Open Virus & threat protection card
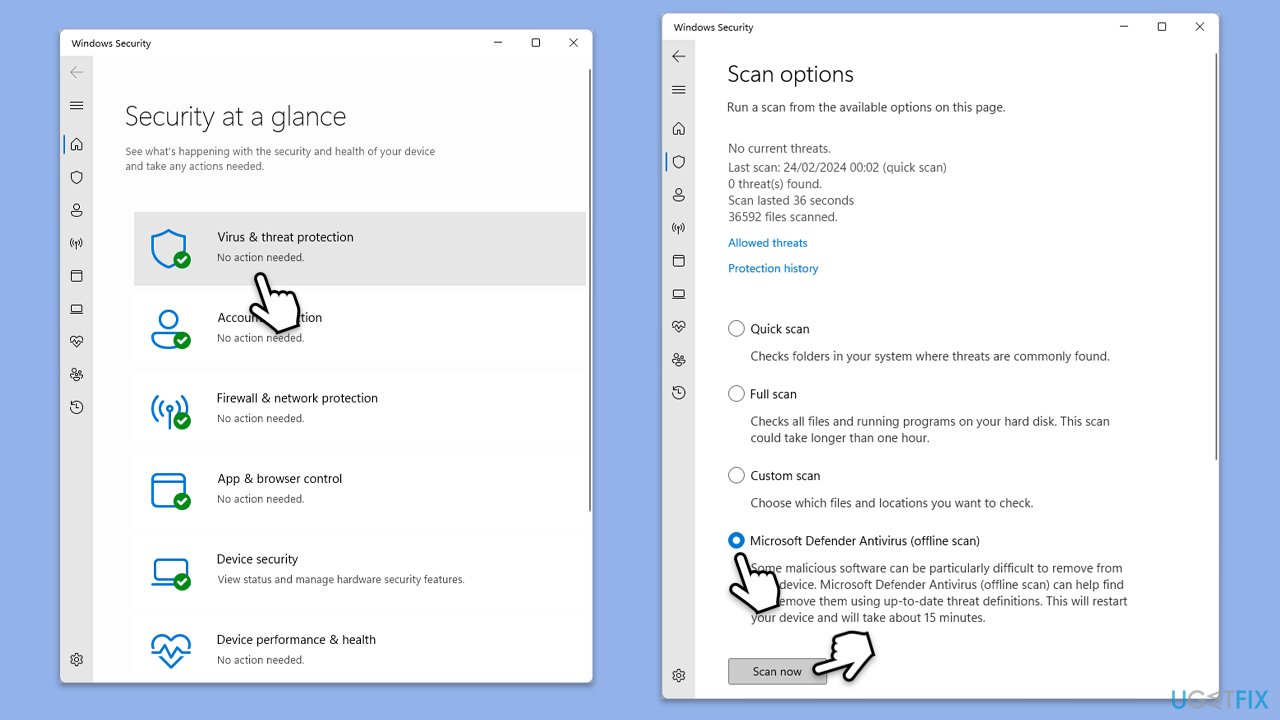The width and height of the screenshot is (1280, 720). click(360, 249)
